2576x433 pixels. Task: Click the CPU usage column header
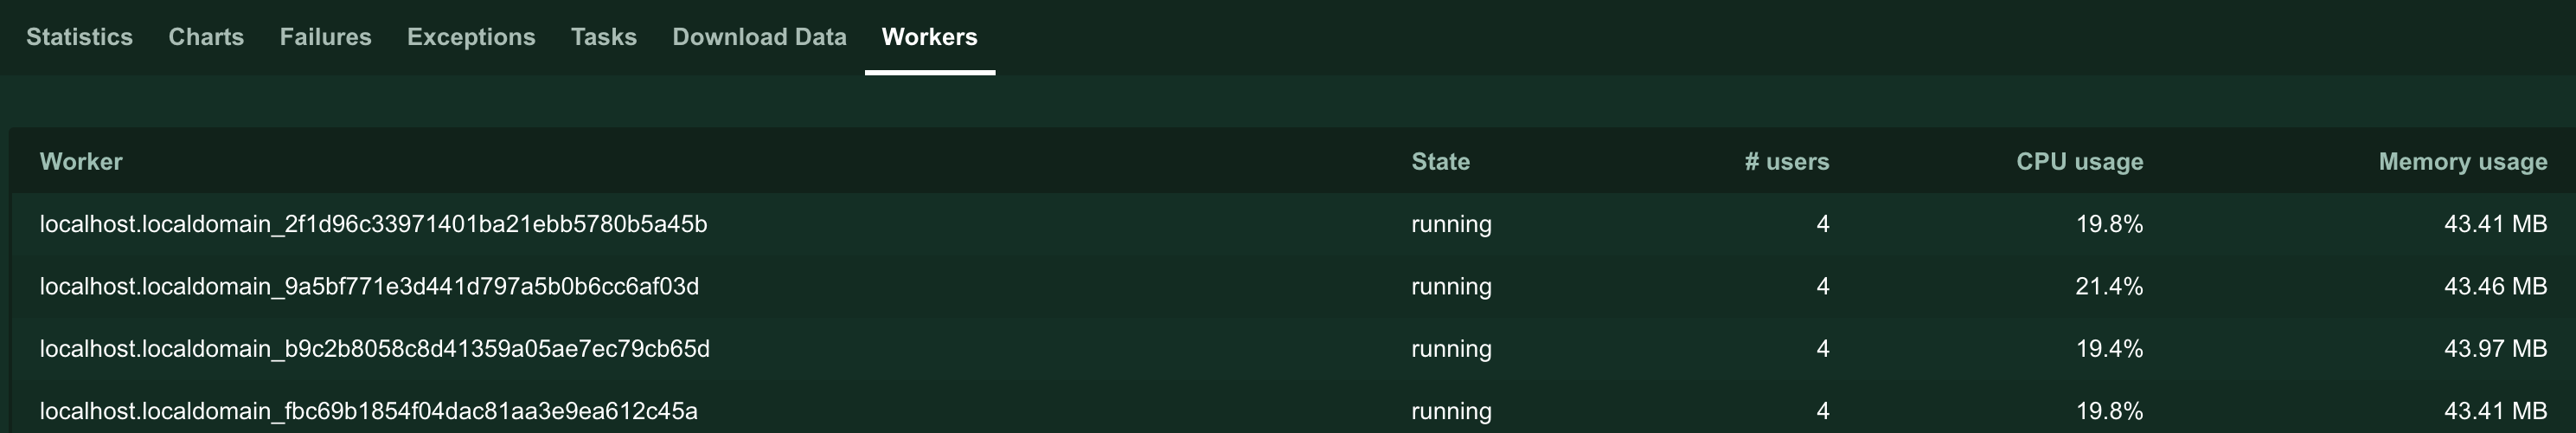pyautogui.click(x=2079, y=162)
